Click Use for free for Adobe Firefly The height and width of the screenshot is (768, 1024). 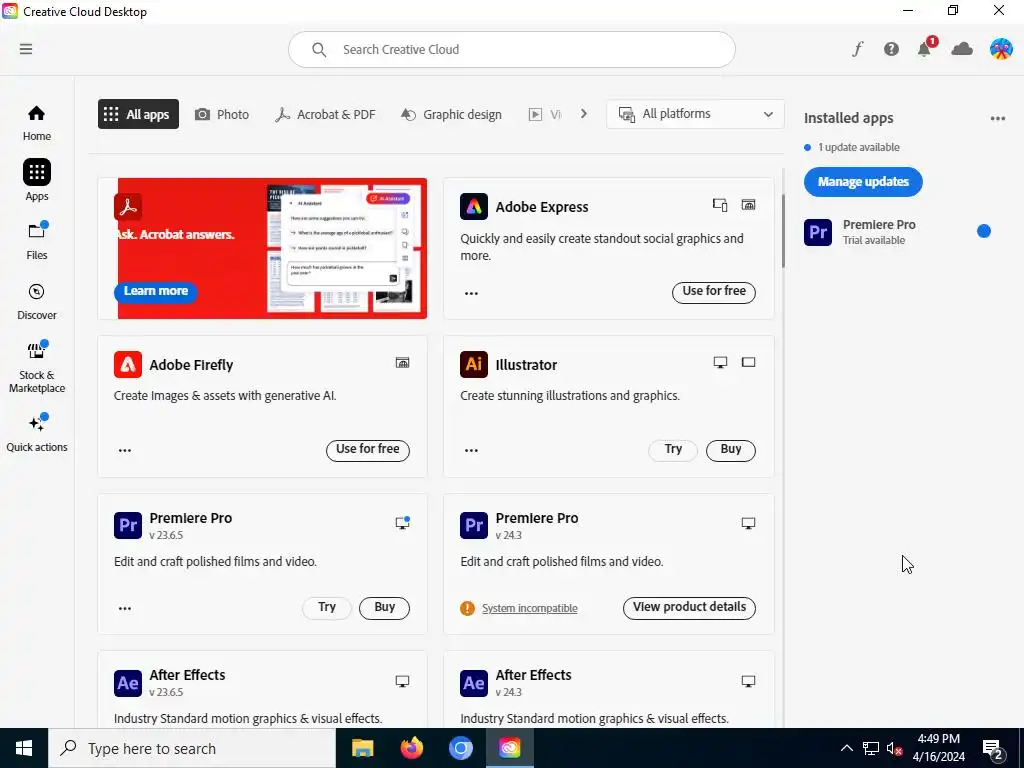[x=368, y=450]
